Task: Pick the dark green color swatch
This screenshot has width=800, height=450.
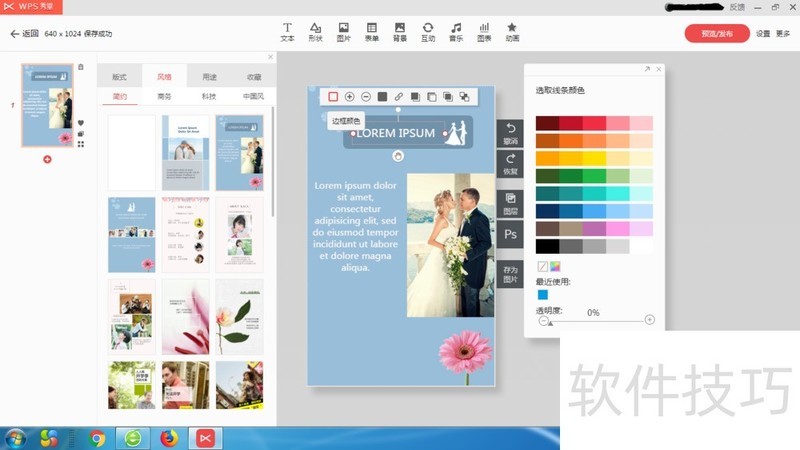Action: (547, 176)
